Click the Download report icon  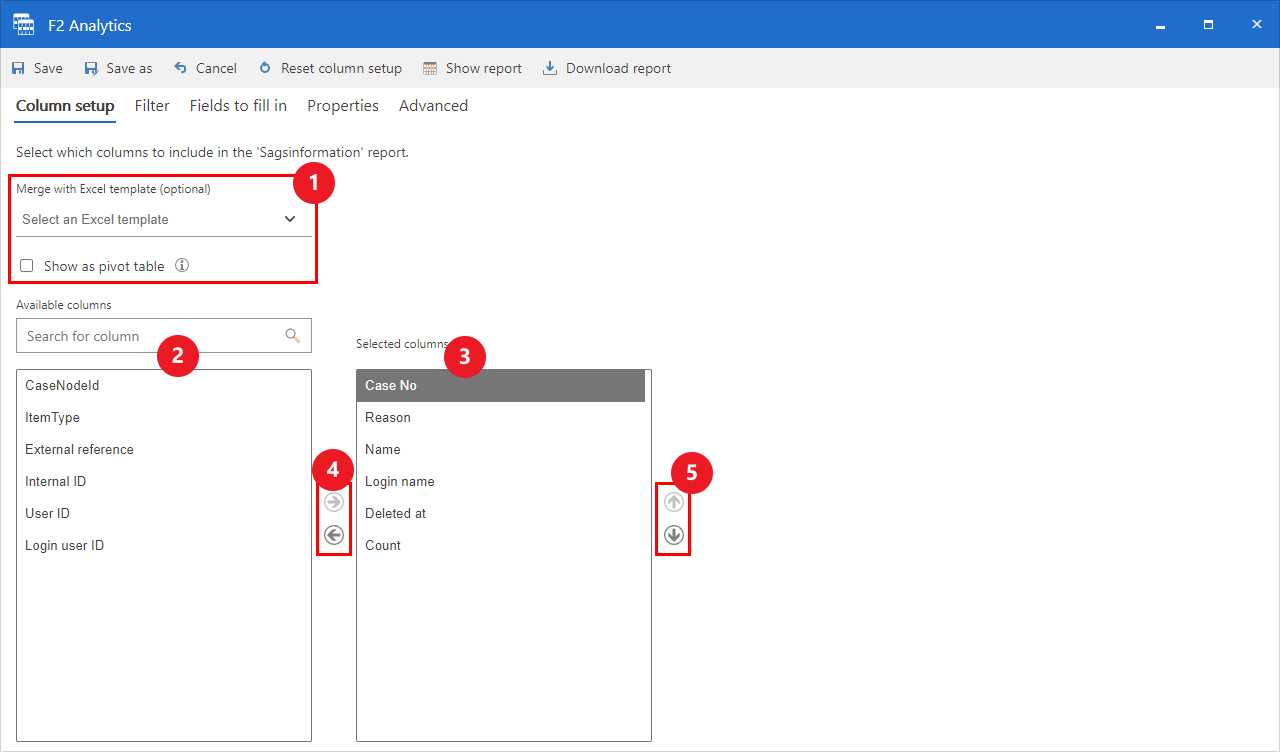click(x=549, y=69)
